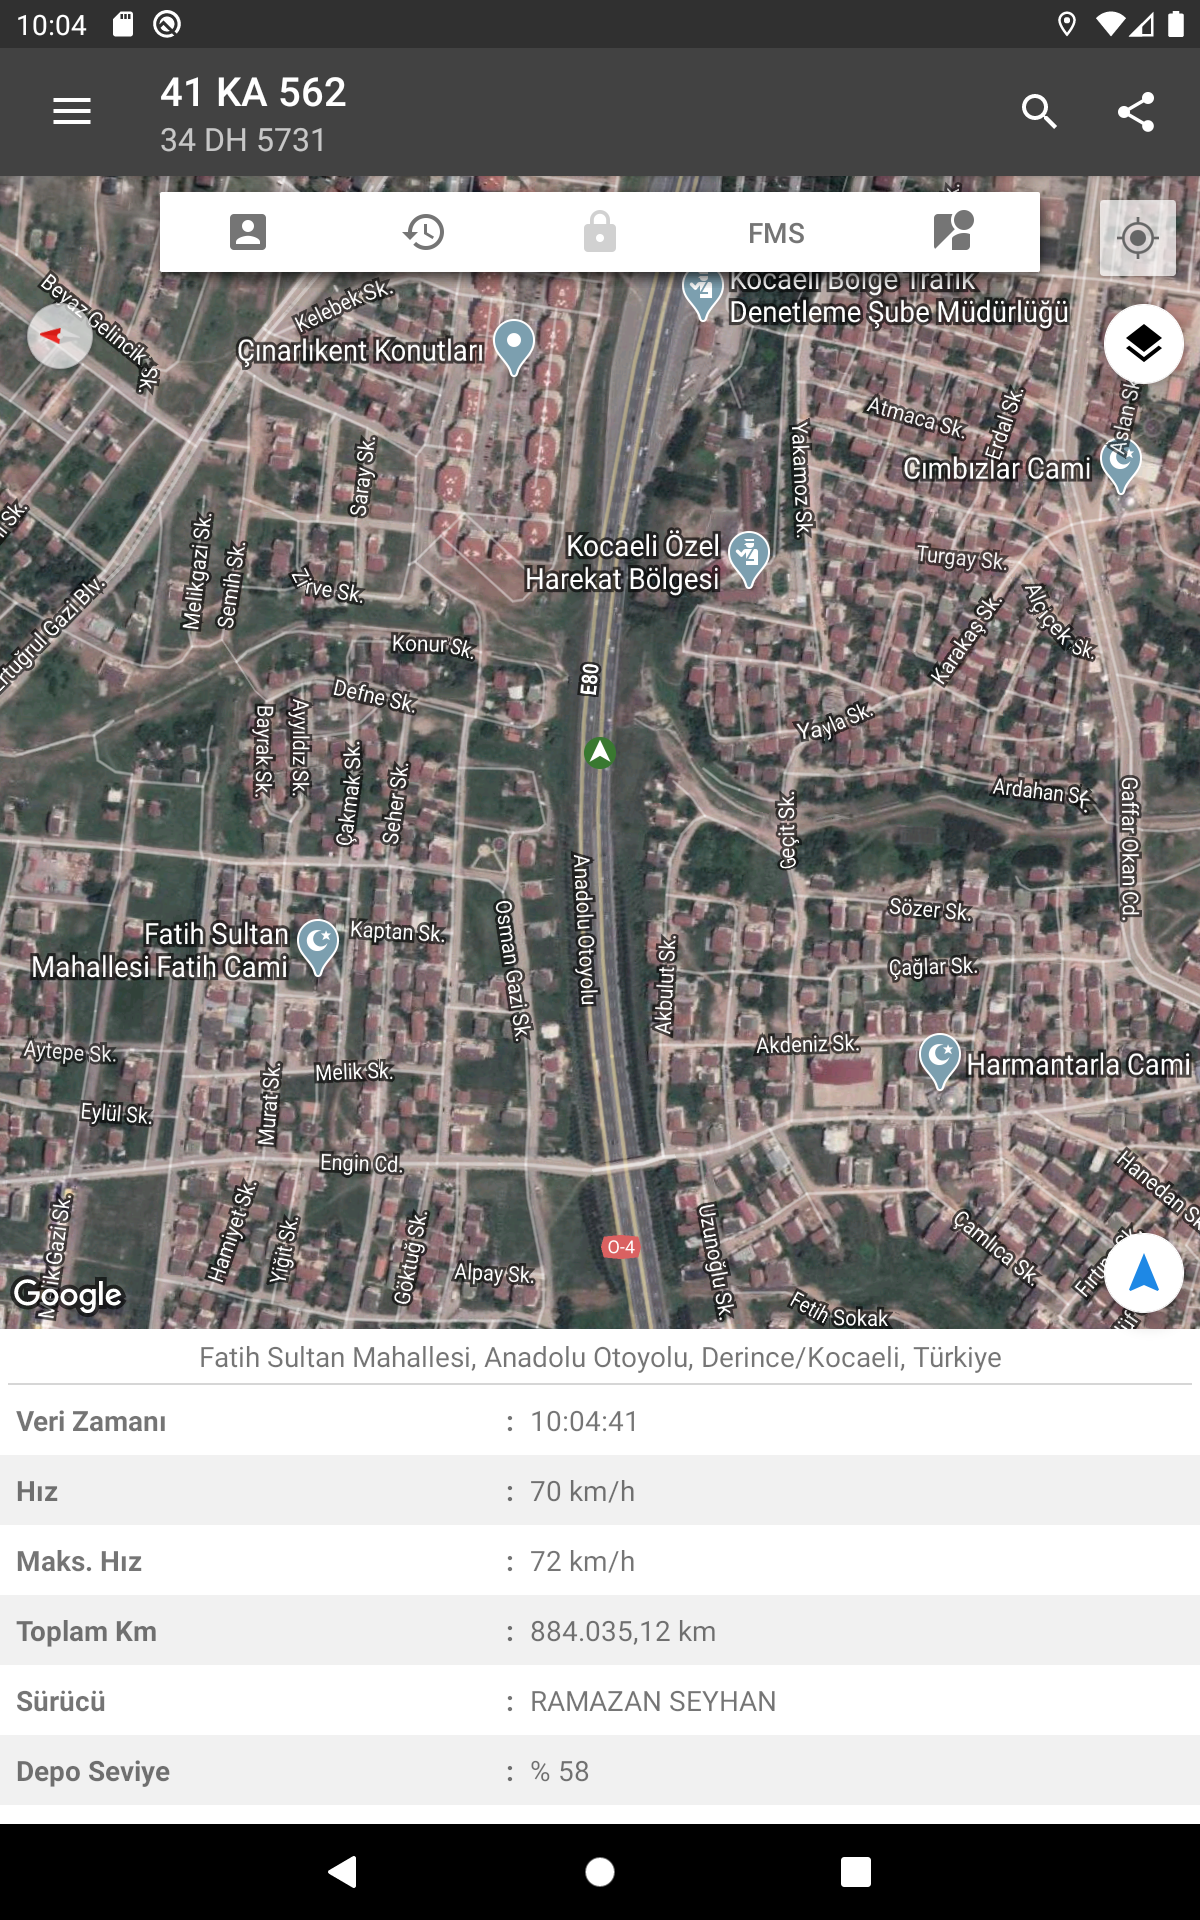
Task: Tap the Google logo on map
Action: (67, 1294)
